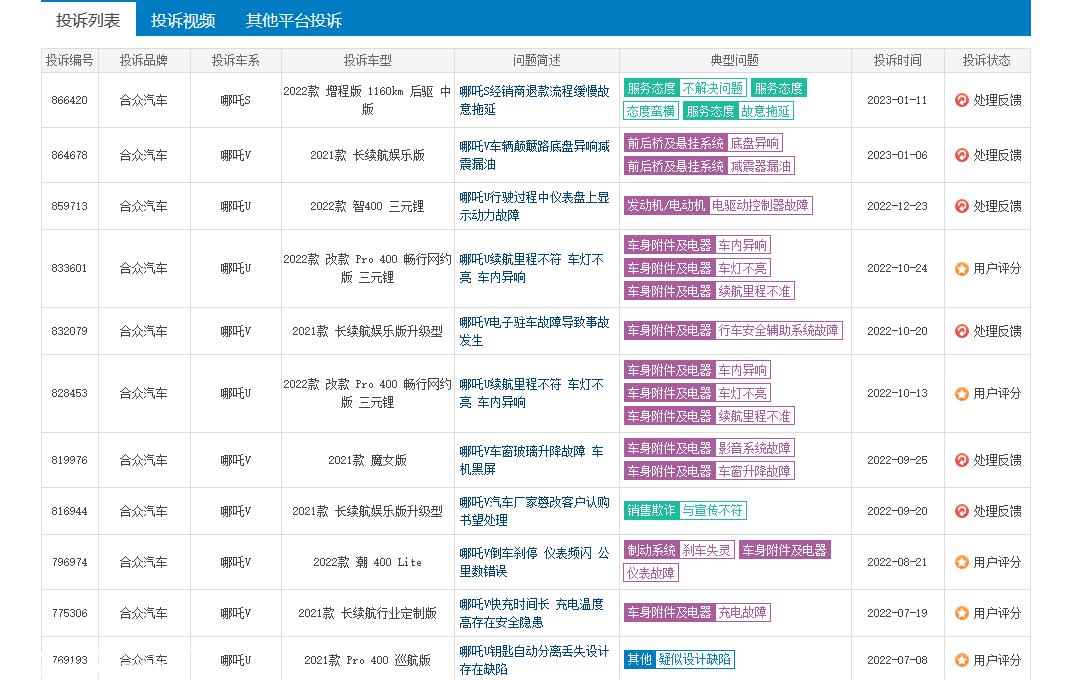Image resolution: width=1079 pixels, height=680 pixels.
Task: Click the 减震器漏油 tag
Action: tap(760, 166)
